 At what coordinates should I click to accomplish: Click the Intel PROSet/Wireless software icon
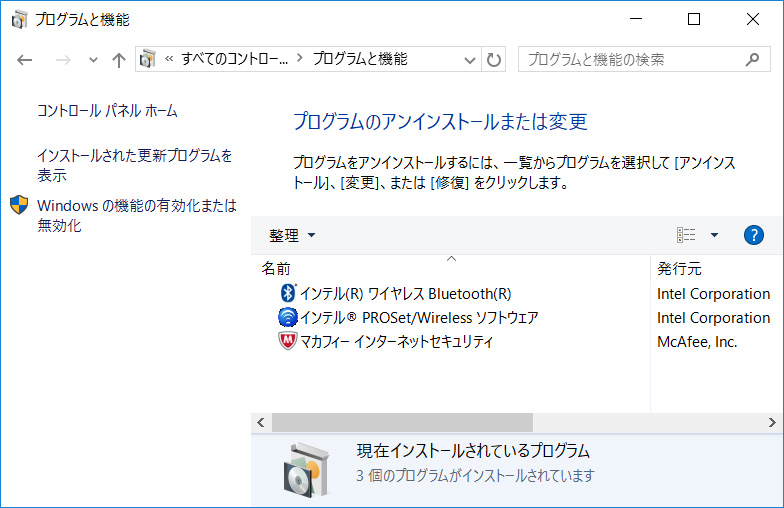[288, 318]
